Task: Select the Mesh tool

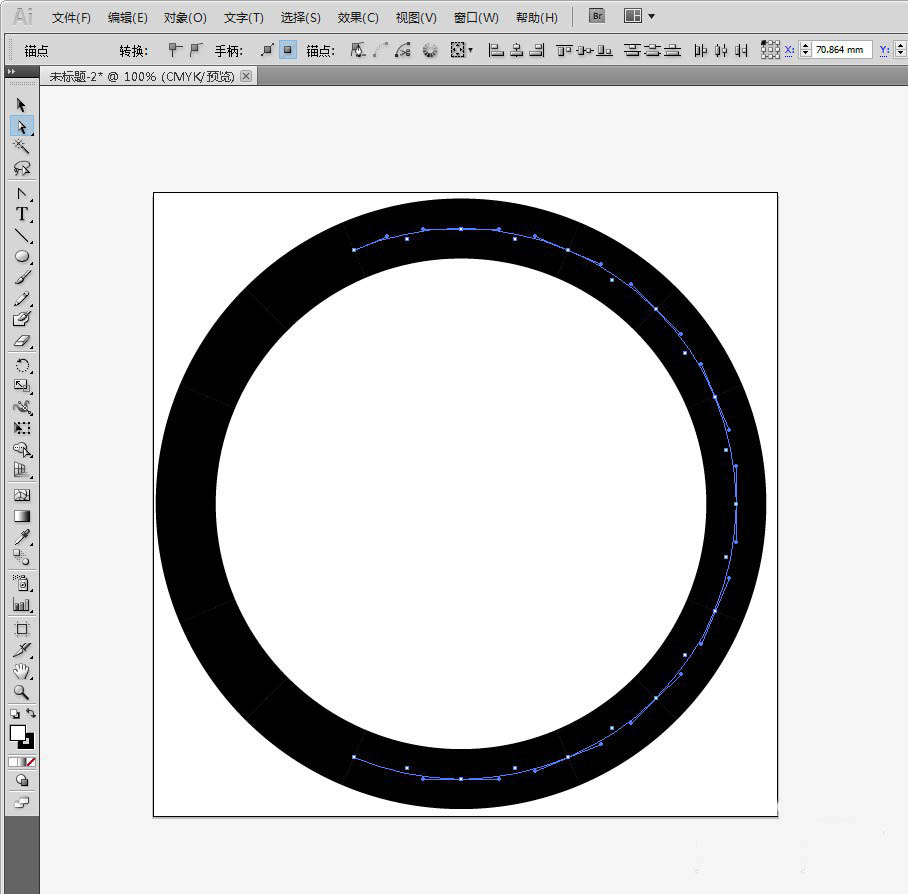Action: tap(21, 495)
